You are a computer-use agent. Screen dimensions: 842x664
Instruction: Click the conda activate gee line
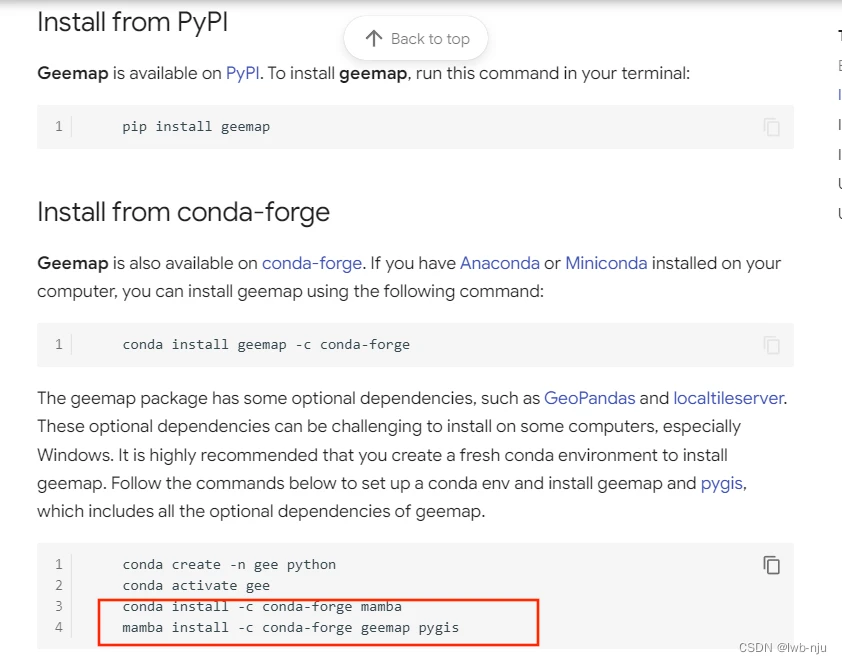pyautogui.click(x=196, y=585)
